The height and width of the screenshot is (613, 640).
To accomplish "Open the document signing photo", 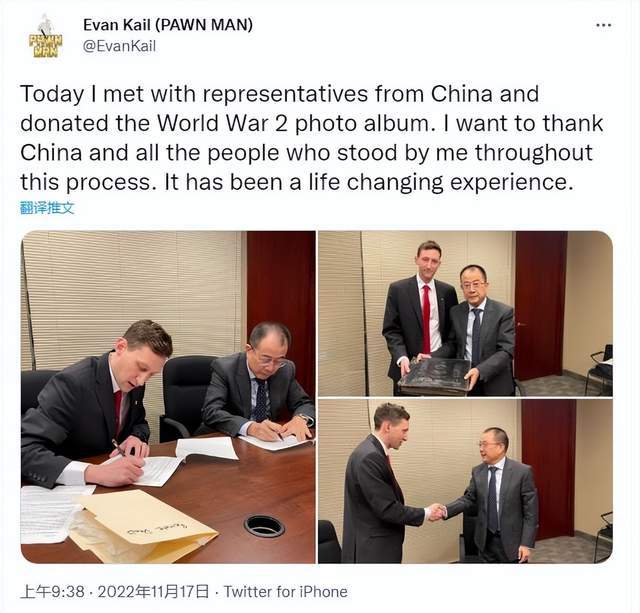I will pyautogui.click(x=168, y=397).
